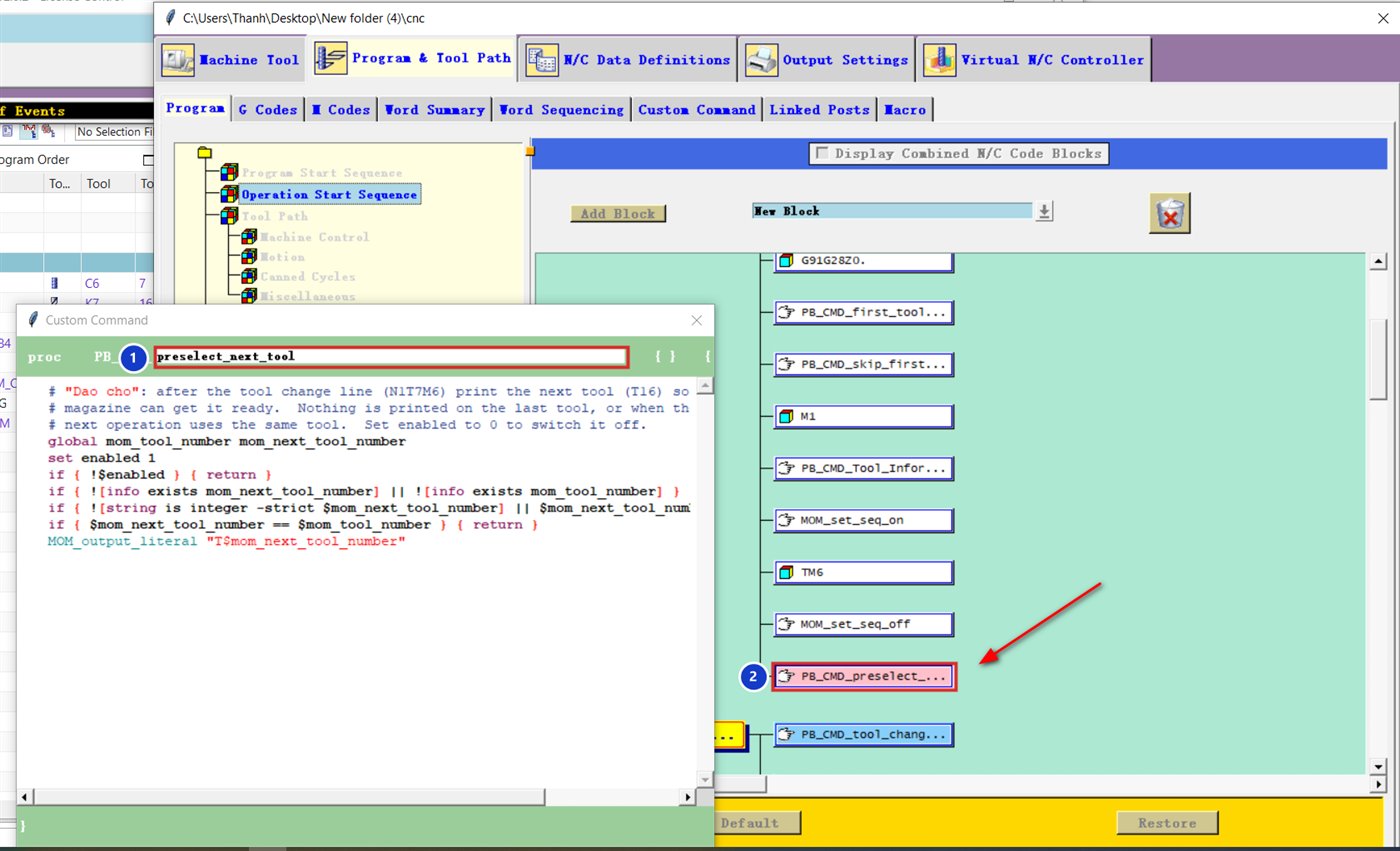Select the Motion tree node
1400x851 pixels.
coord(283,257)
